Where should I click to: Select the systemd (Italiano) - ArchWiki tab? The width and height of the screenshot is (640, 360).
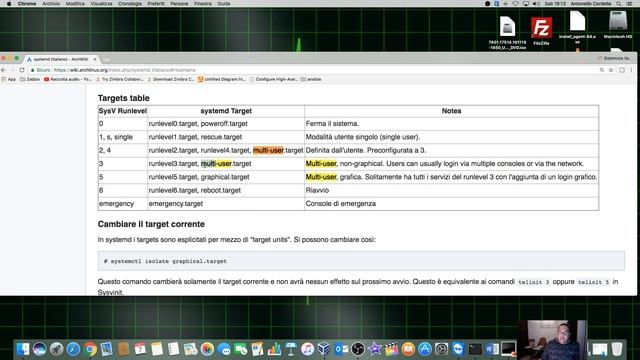[60, 59]
